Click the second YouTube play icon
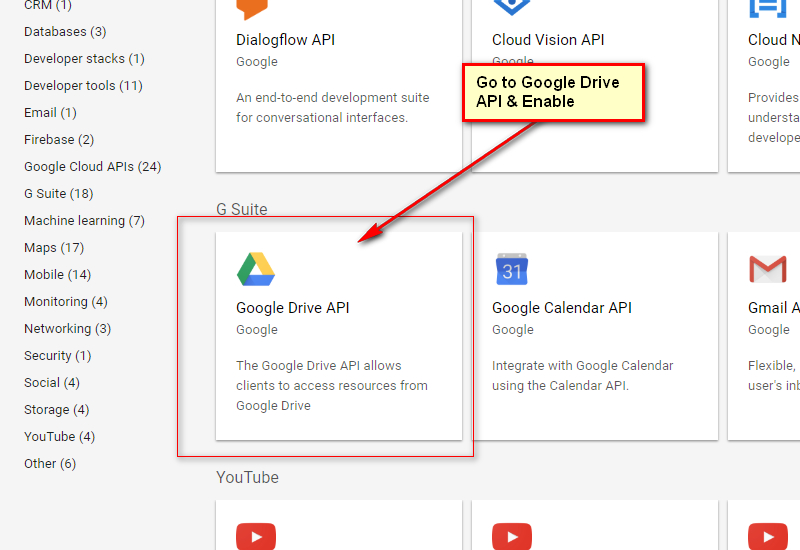This screenshot has height=550, width=800. 512,536
